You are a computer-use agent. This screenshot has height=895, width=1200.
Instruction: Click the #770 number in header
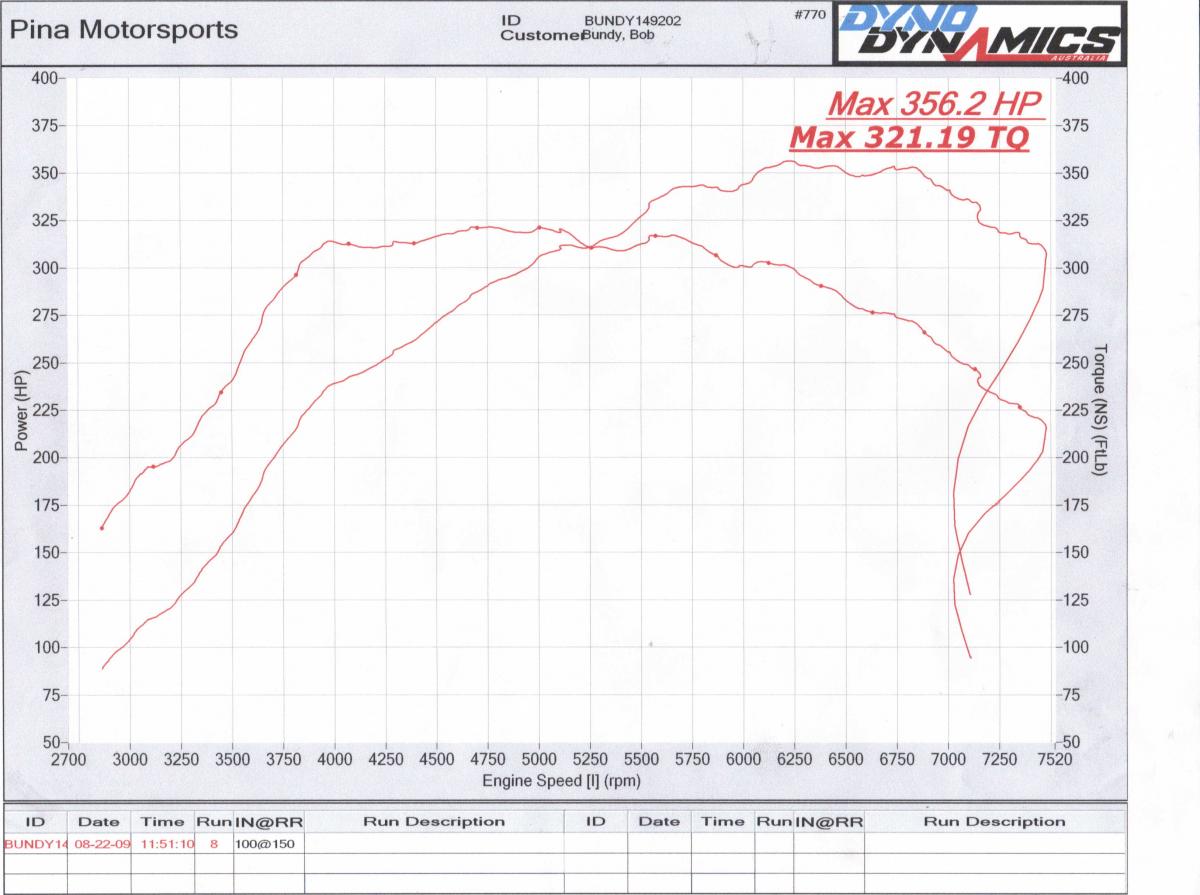[809, 14]
